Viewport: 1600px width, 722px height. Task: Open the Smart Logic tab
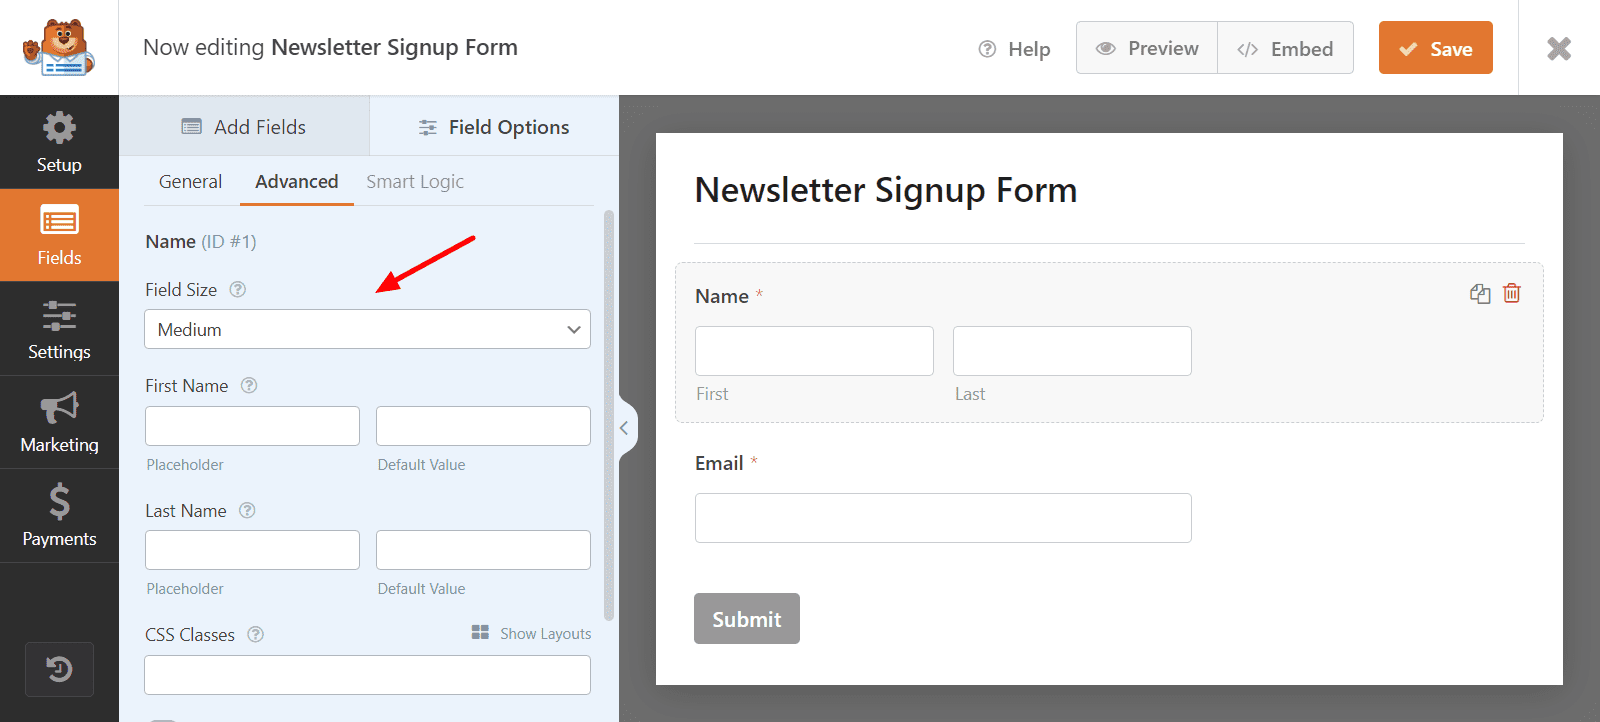[415, 181]
